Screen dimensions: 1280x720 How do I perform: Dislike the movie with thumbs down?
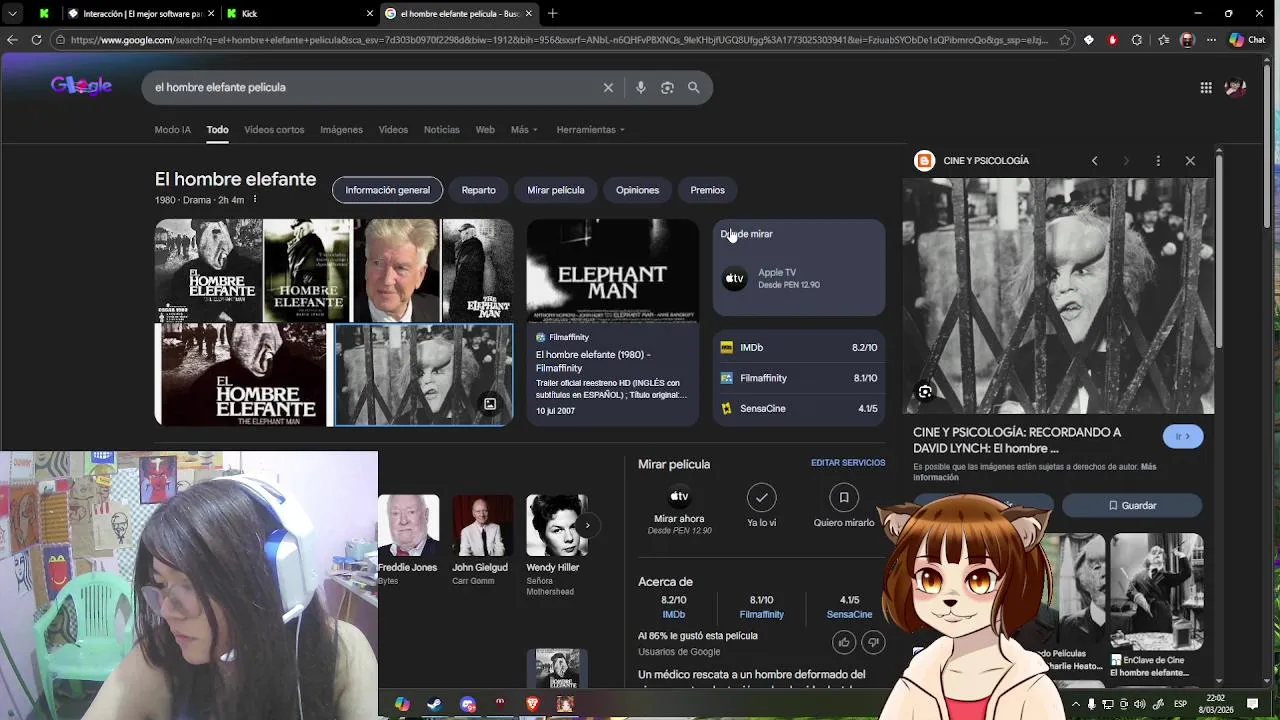(x=873, y=642)
